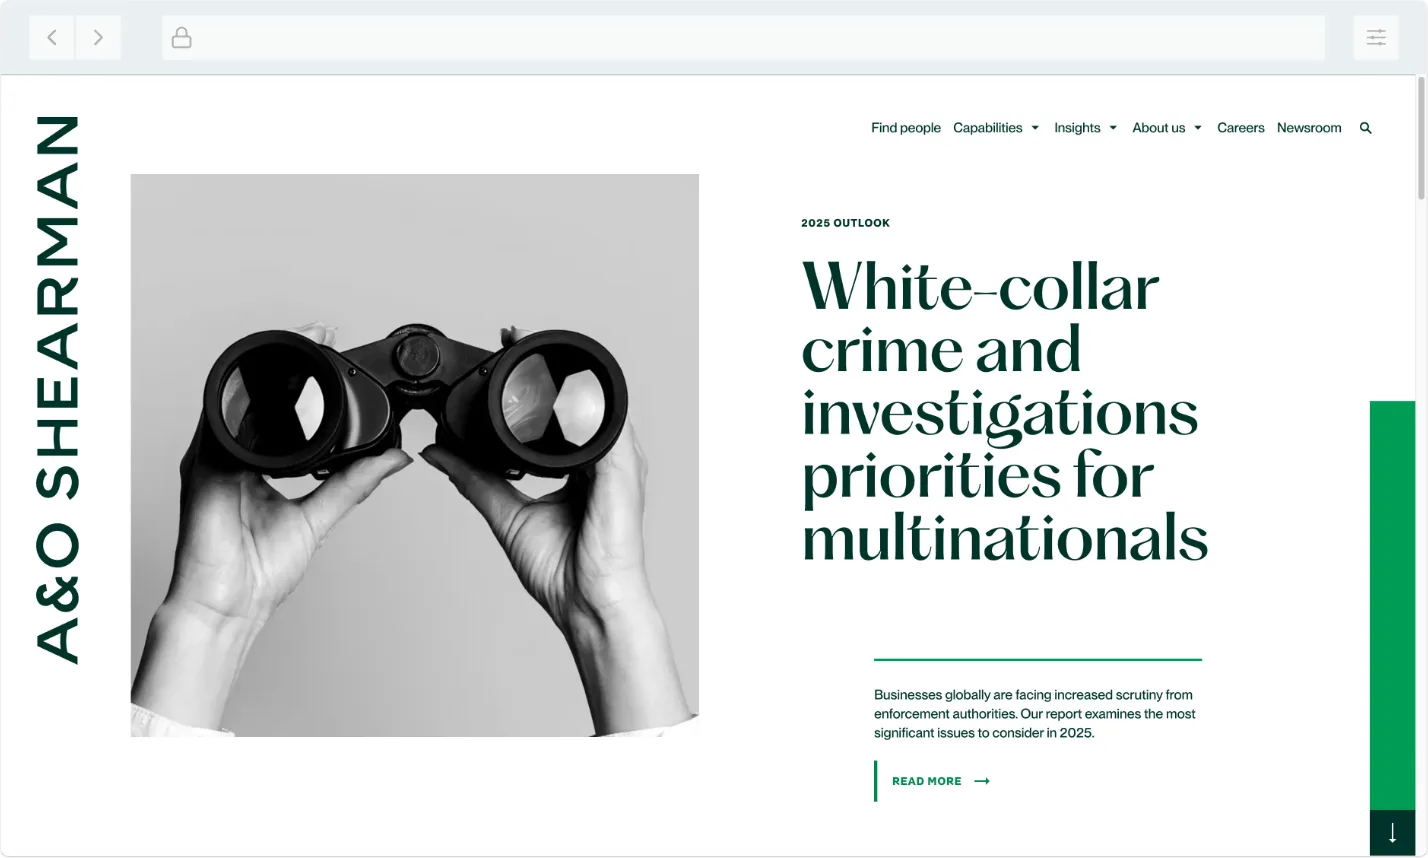Expand the Capabilities dropdown arrow
The image size is (1428, 858).
(1035, 128)
